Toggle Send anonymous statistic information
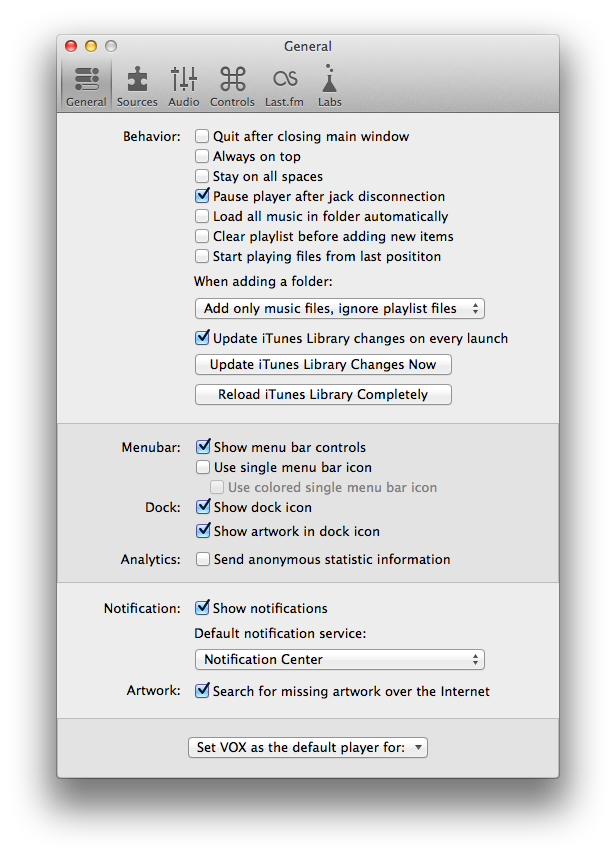 coord(203,560)
